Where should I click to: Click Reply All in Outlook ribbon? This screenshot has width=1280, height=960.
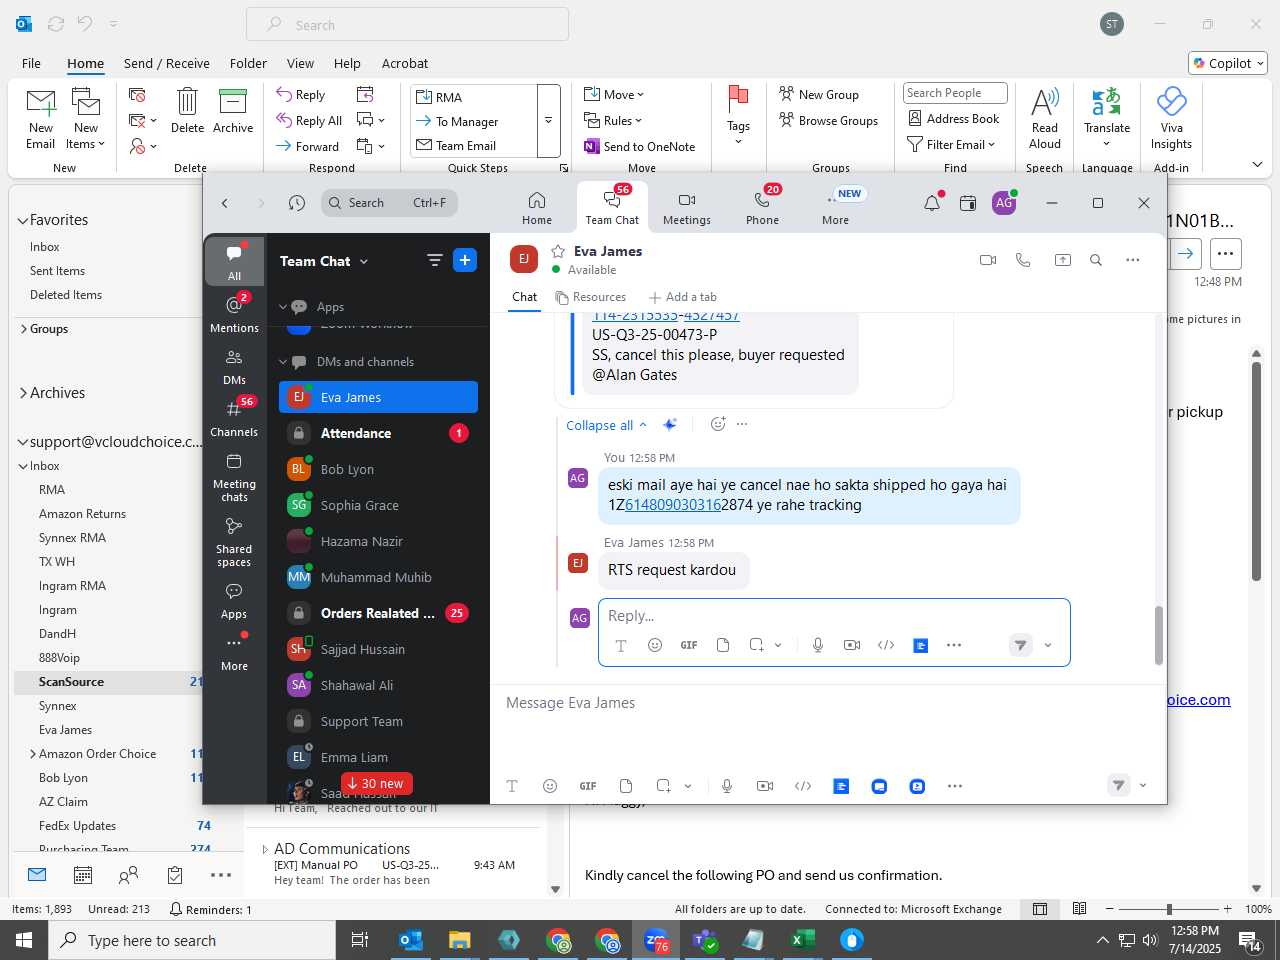309,120
